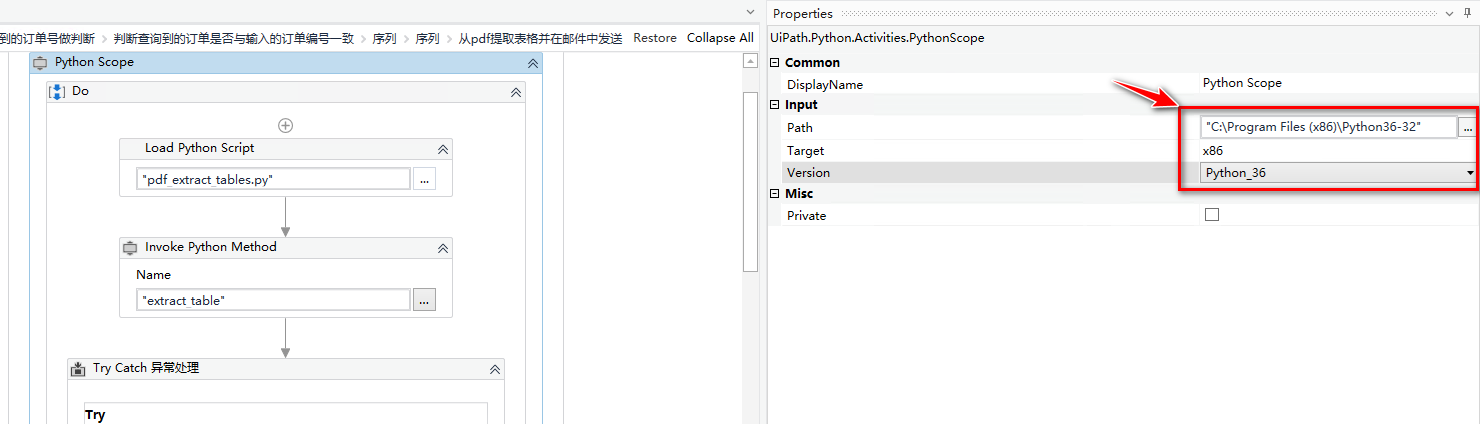Click designer scrollbar up arrow
Viewport: 1480px width, 424px height.
coord(750,61)
